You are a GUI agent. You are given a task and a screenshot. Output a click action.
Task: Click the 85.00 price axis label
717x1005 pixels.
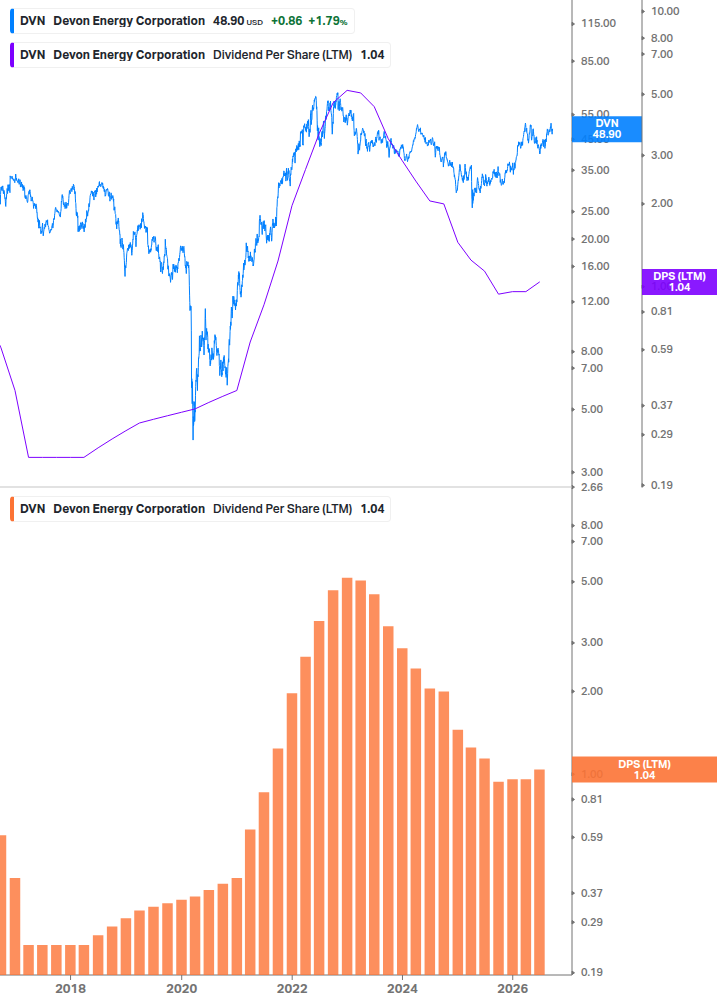[x=595, y=62]
